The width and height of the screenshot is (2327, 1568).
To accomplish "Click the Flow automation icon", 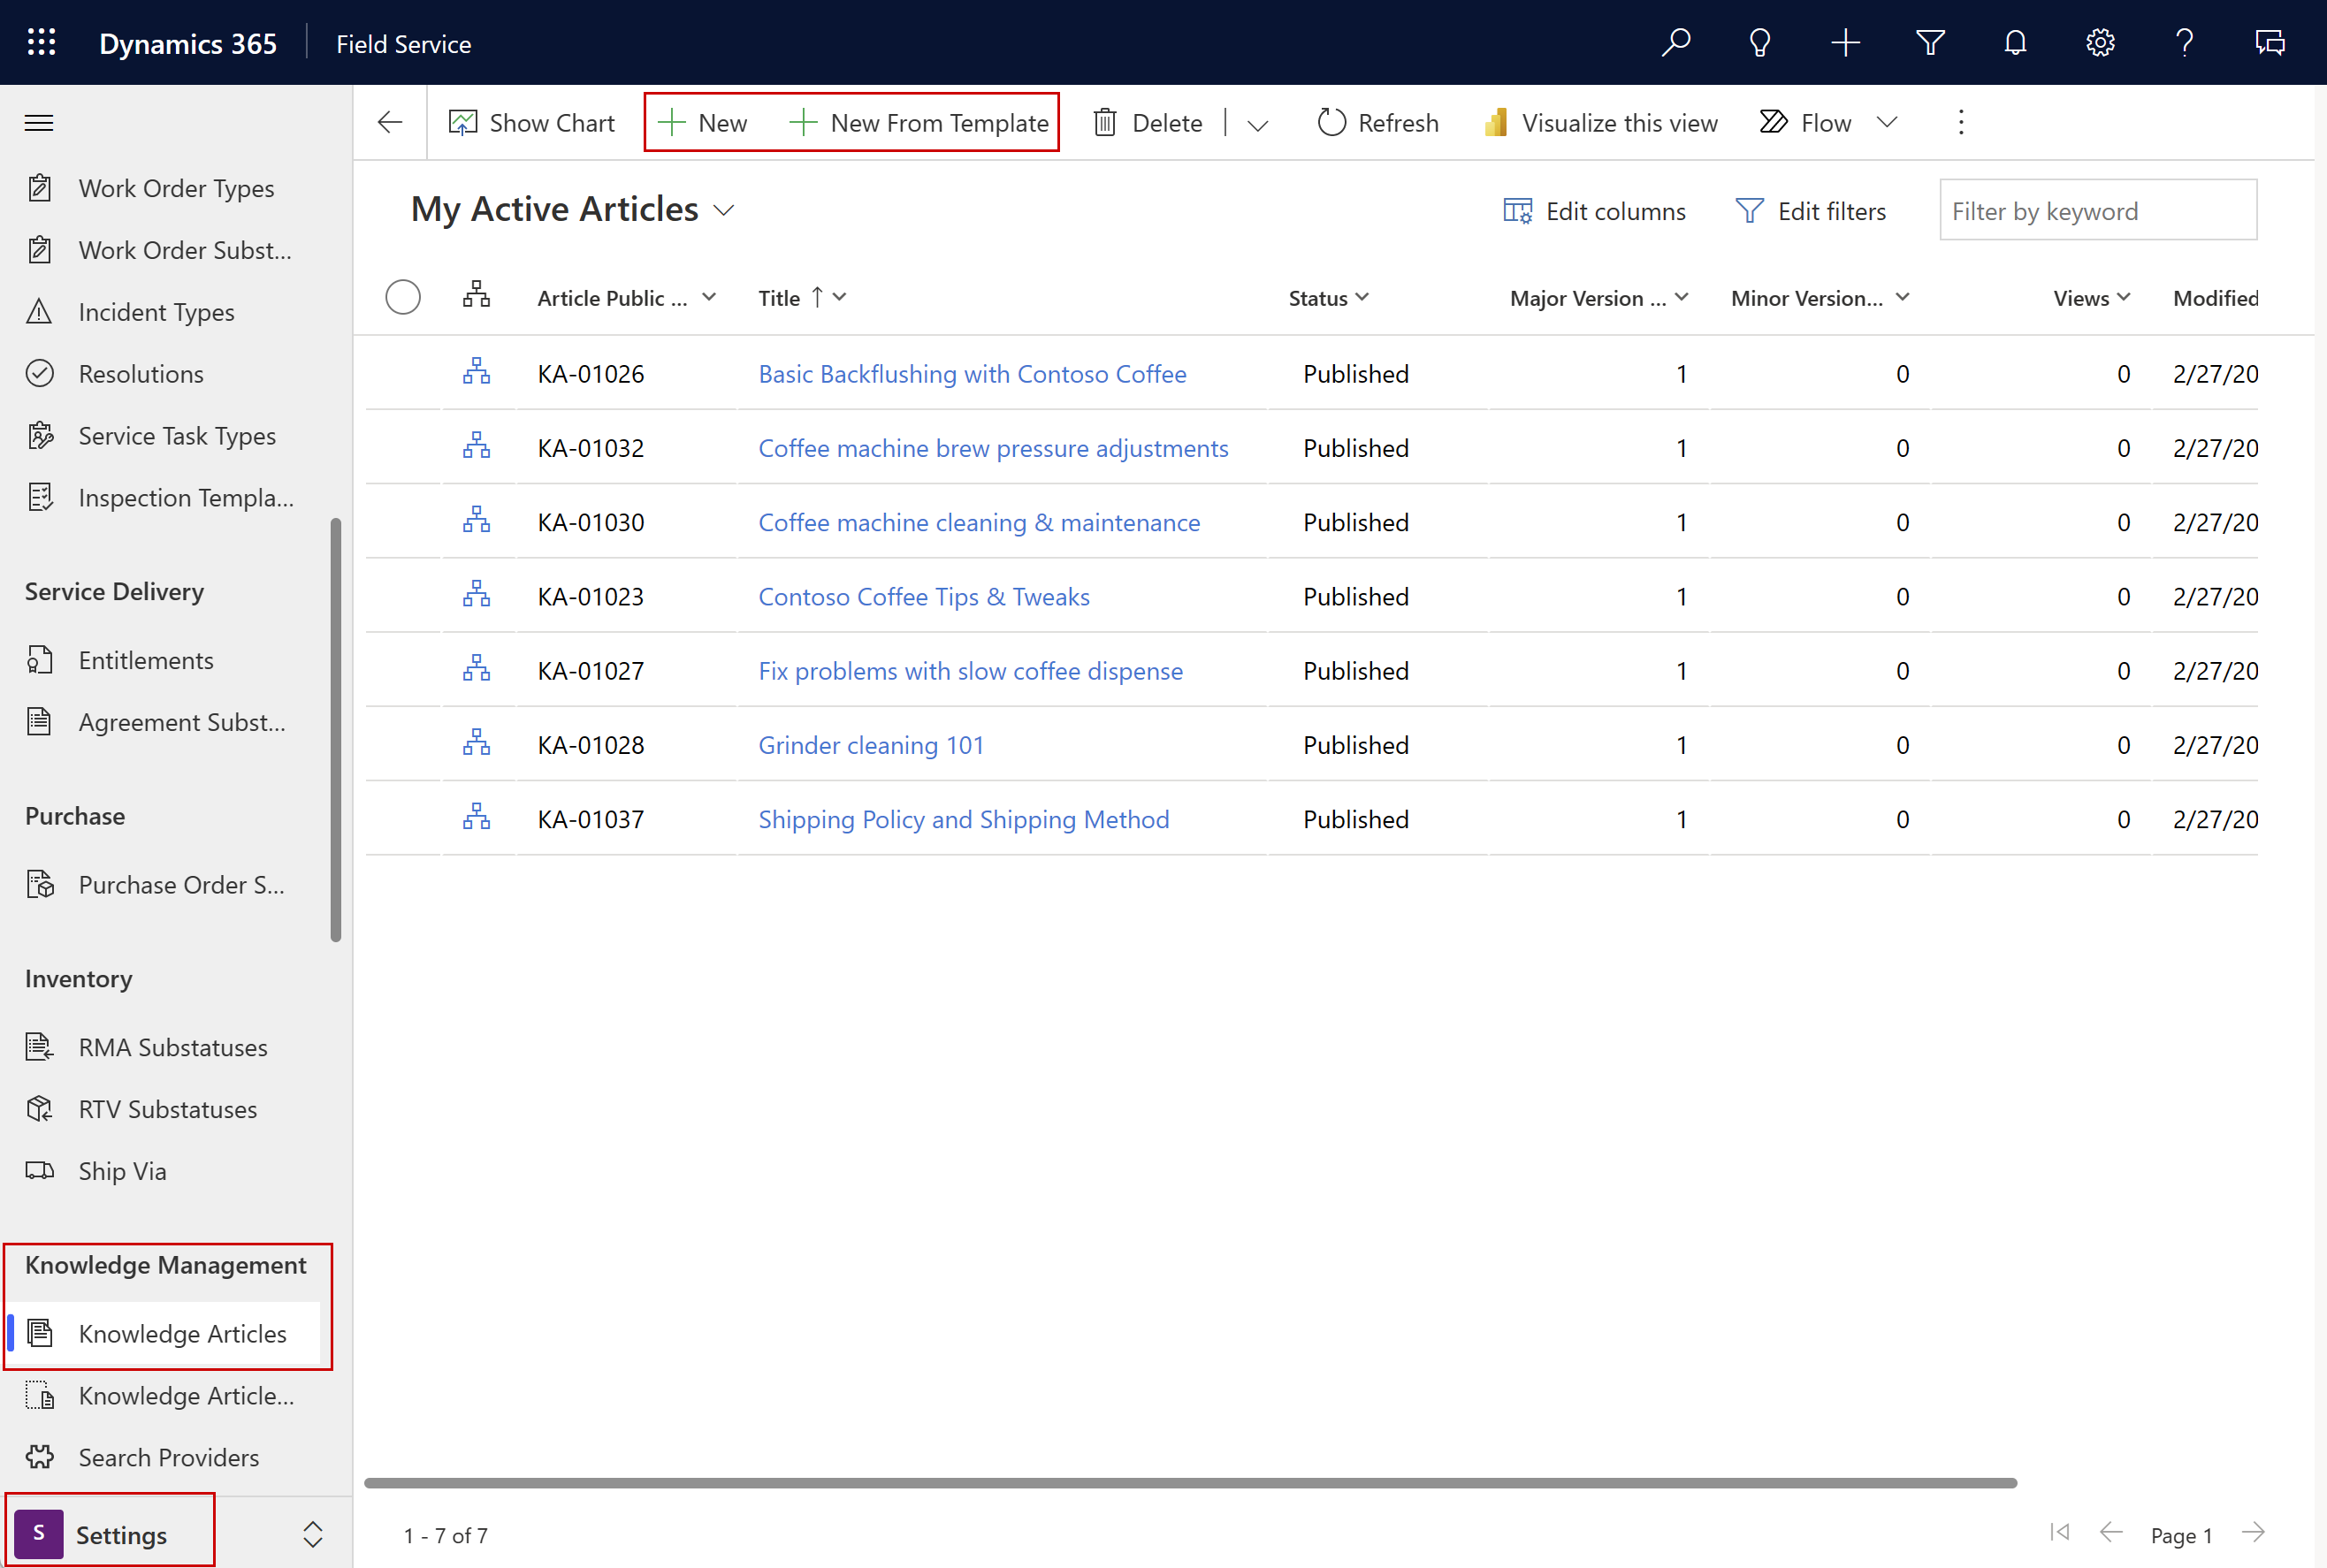I will tap(1774, 123).
